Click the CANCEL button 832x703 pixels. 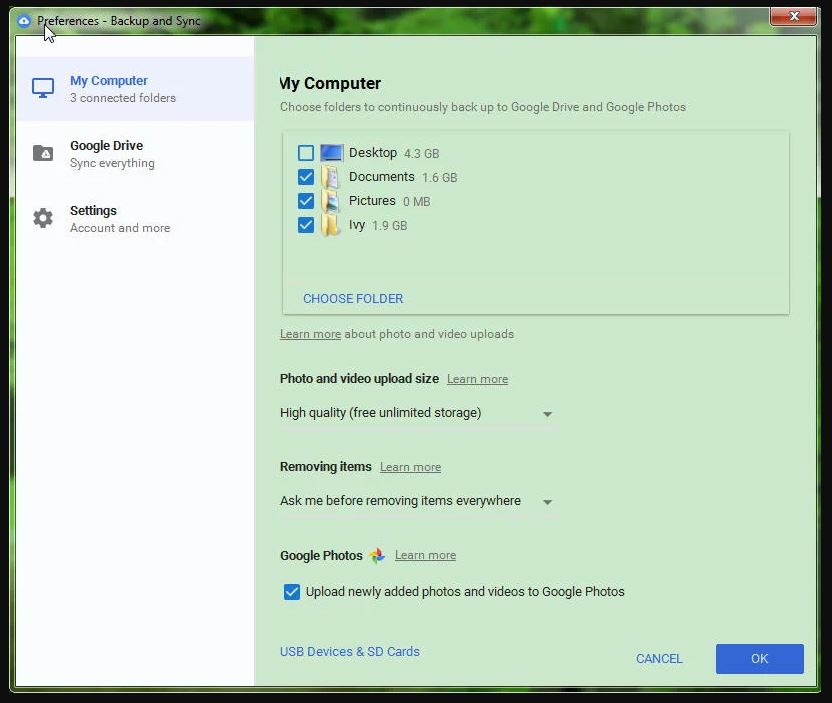point(659,659)
